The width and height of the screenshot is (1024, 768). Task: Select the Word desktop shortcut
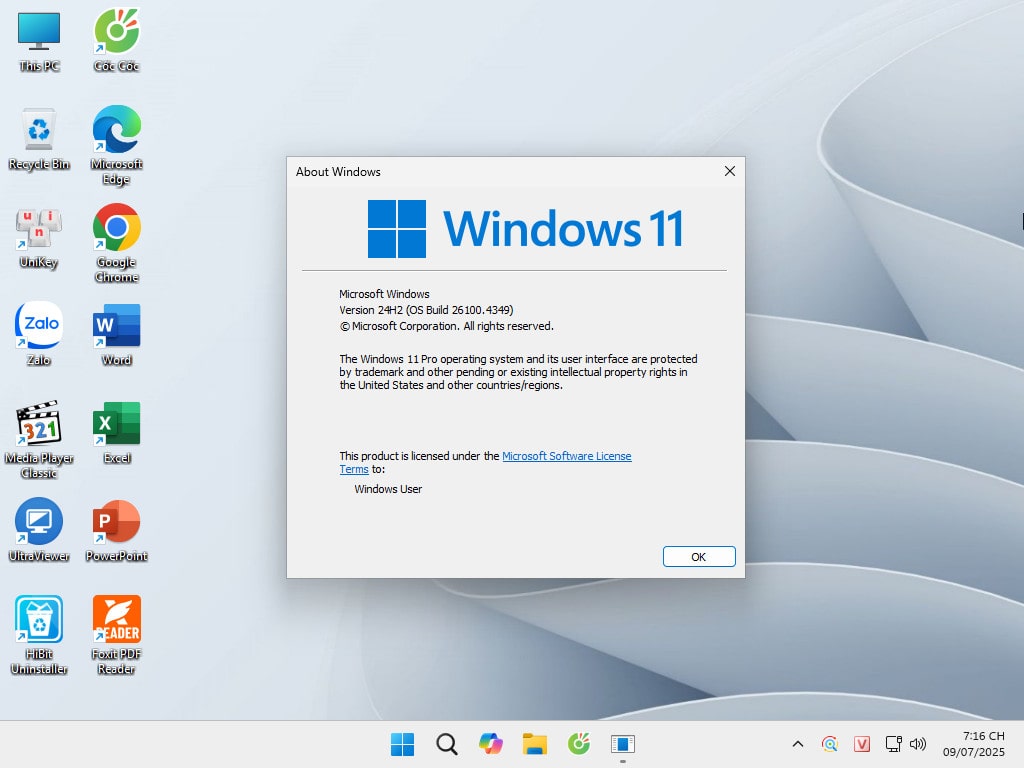coord(116,335)
